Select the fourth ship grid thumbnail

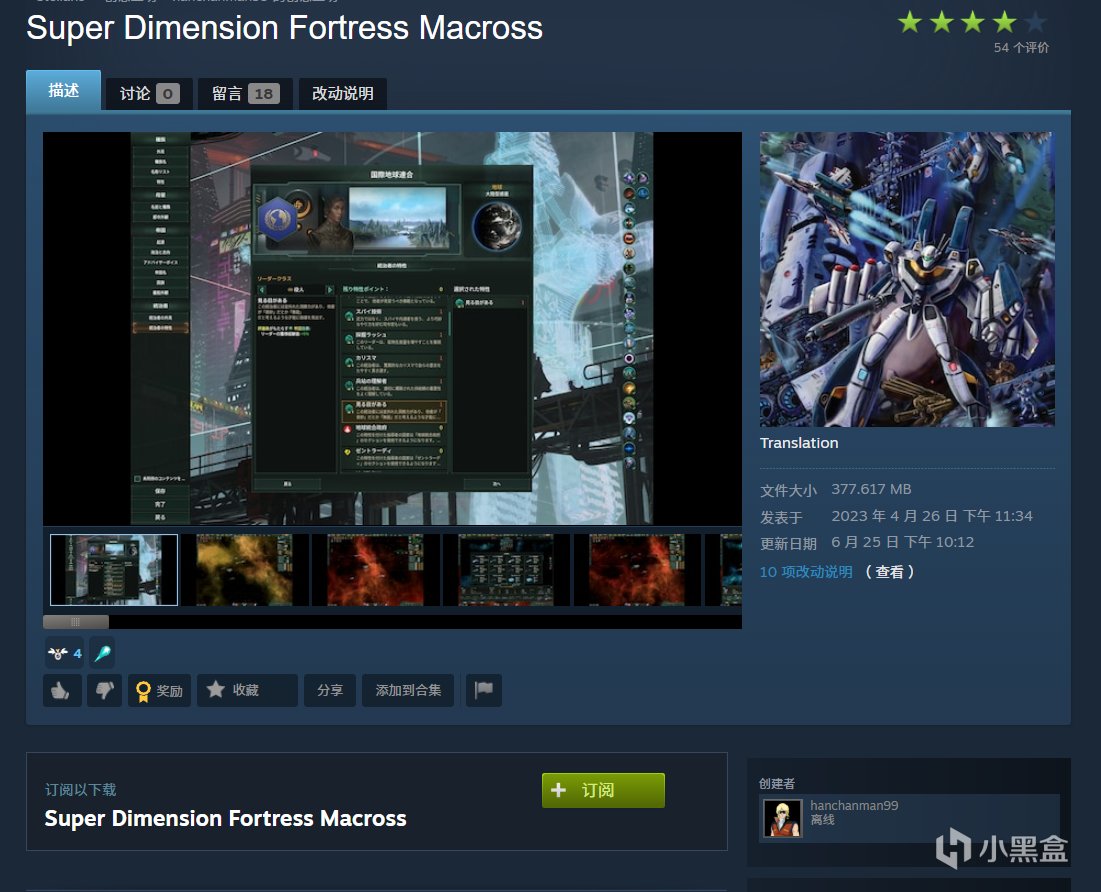[x=506, y=570]
